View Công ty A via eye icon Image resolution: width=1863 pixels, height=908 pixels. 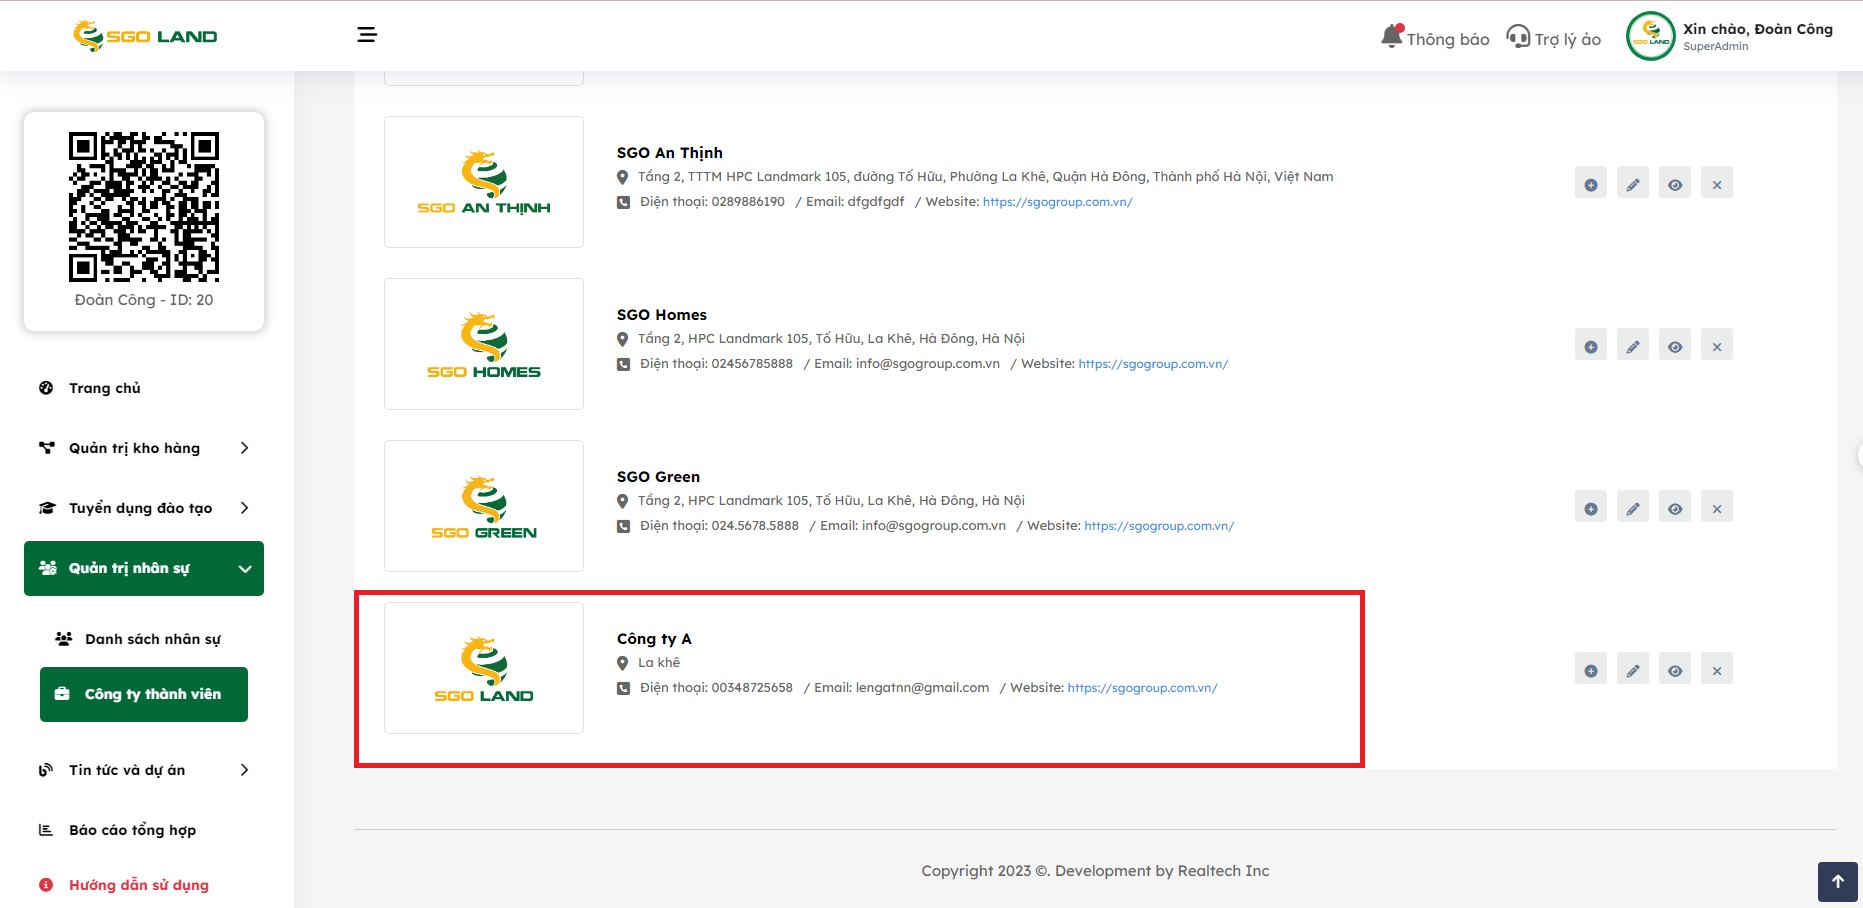(x=1674, y=670)
